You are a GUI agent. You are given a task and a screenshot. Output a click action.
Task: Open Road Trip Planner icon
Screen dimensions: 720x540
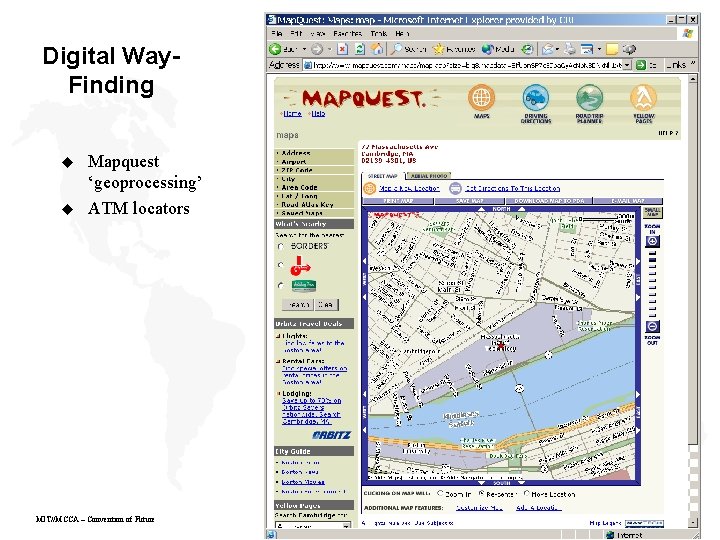click(x=590, y=97)
